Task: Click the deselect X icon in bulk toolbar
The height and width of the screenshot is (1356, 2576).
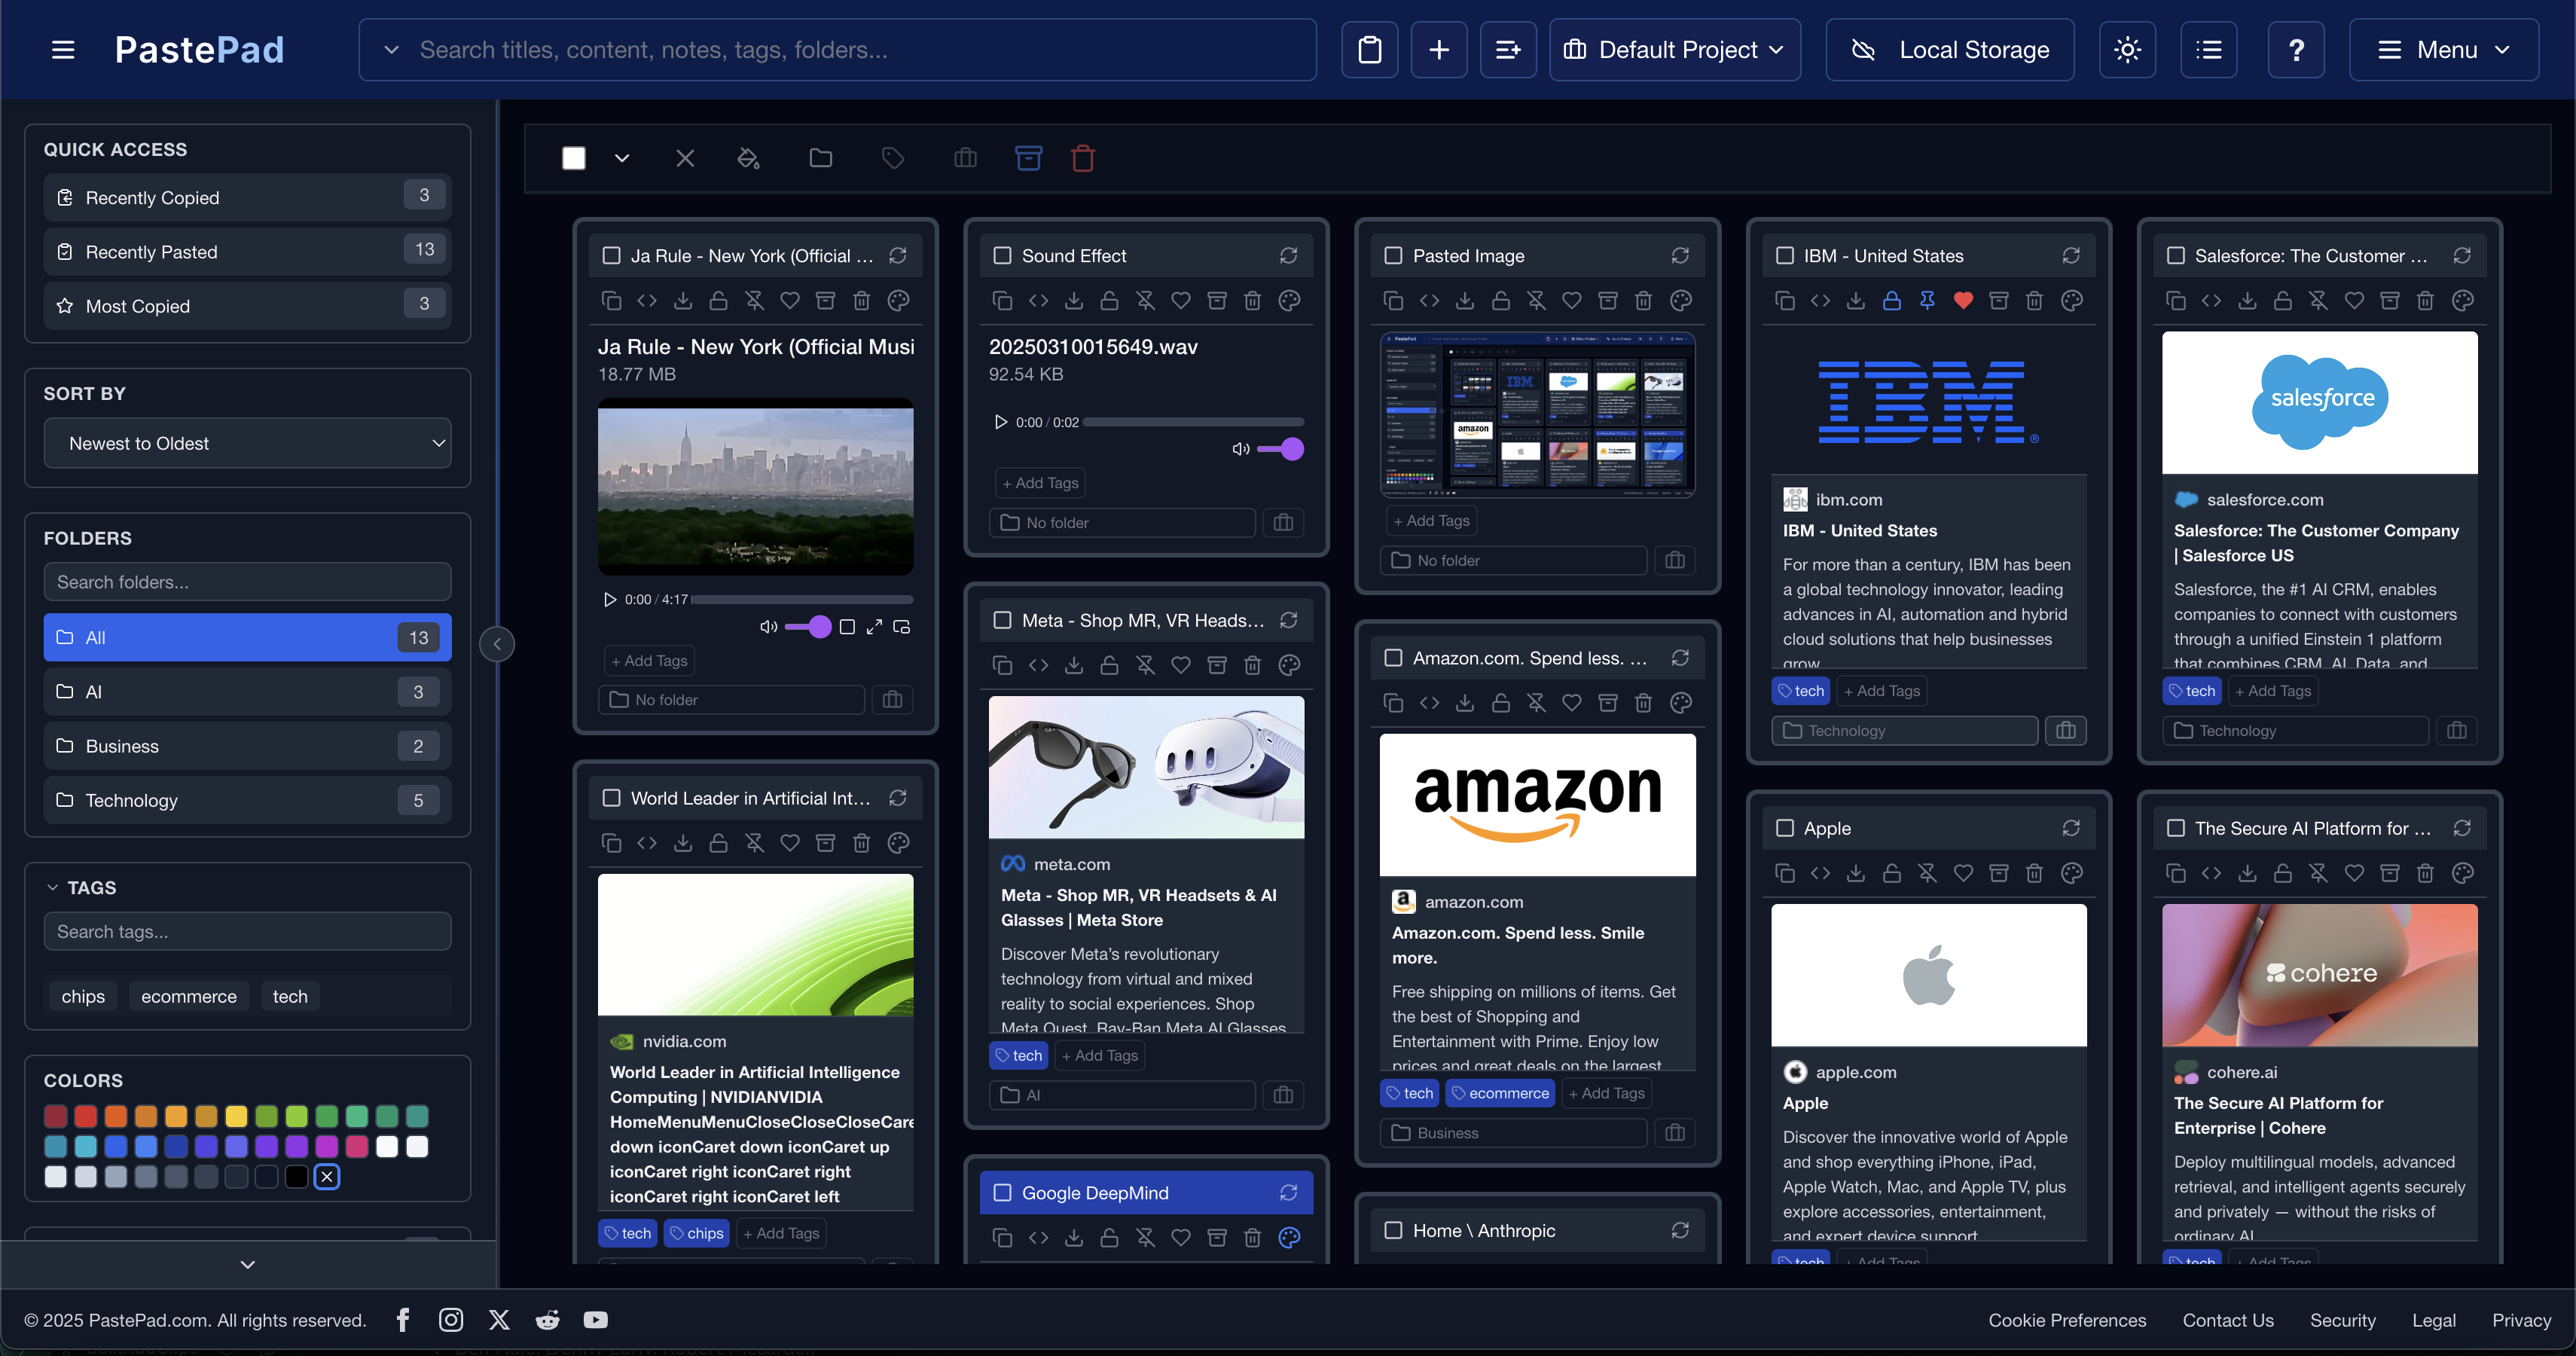Action: [685, 158]
